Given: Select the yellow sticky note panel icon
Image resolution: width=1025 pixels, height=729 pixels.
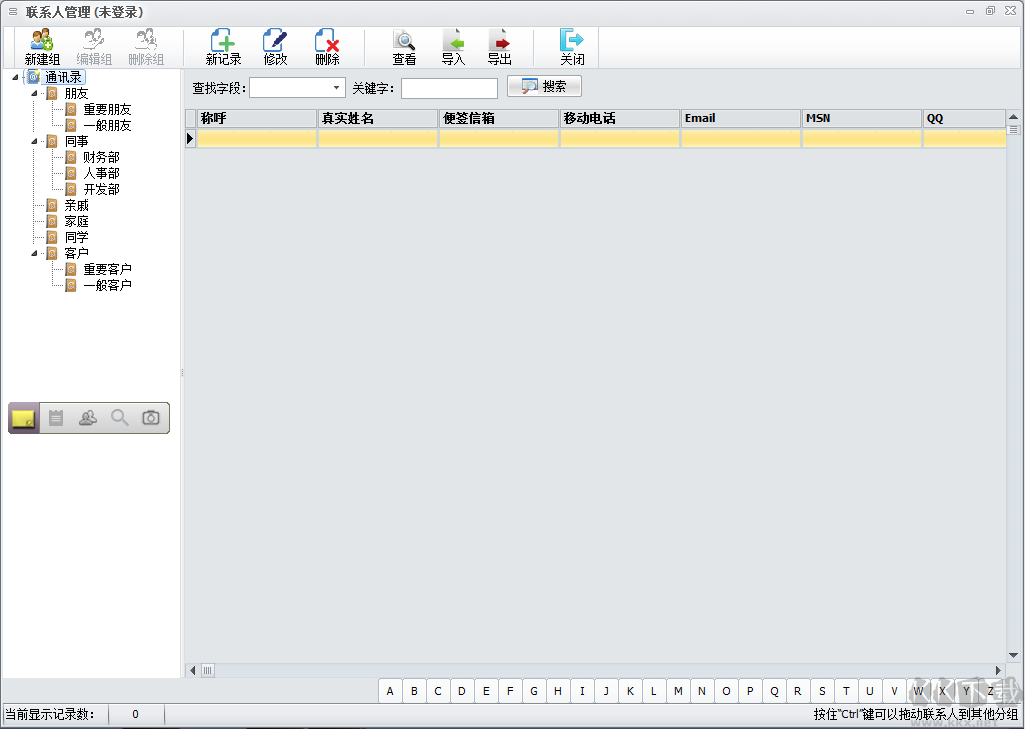Looking at the screenshot, I should (x=22, y=417).
